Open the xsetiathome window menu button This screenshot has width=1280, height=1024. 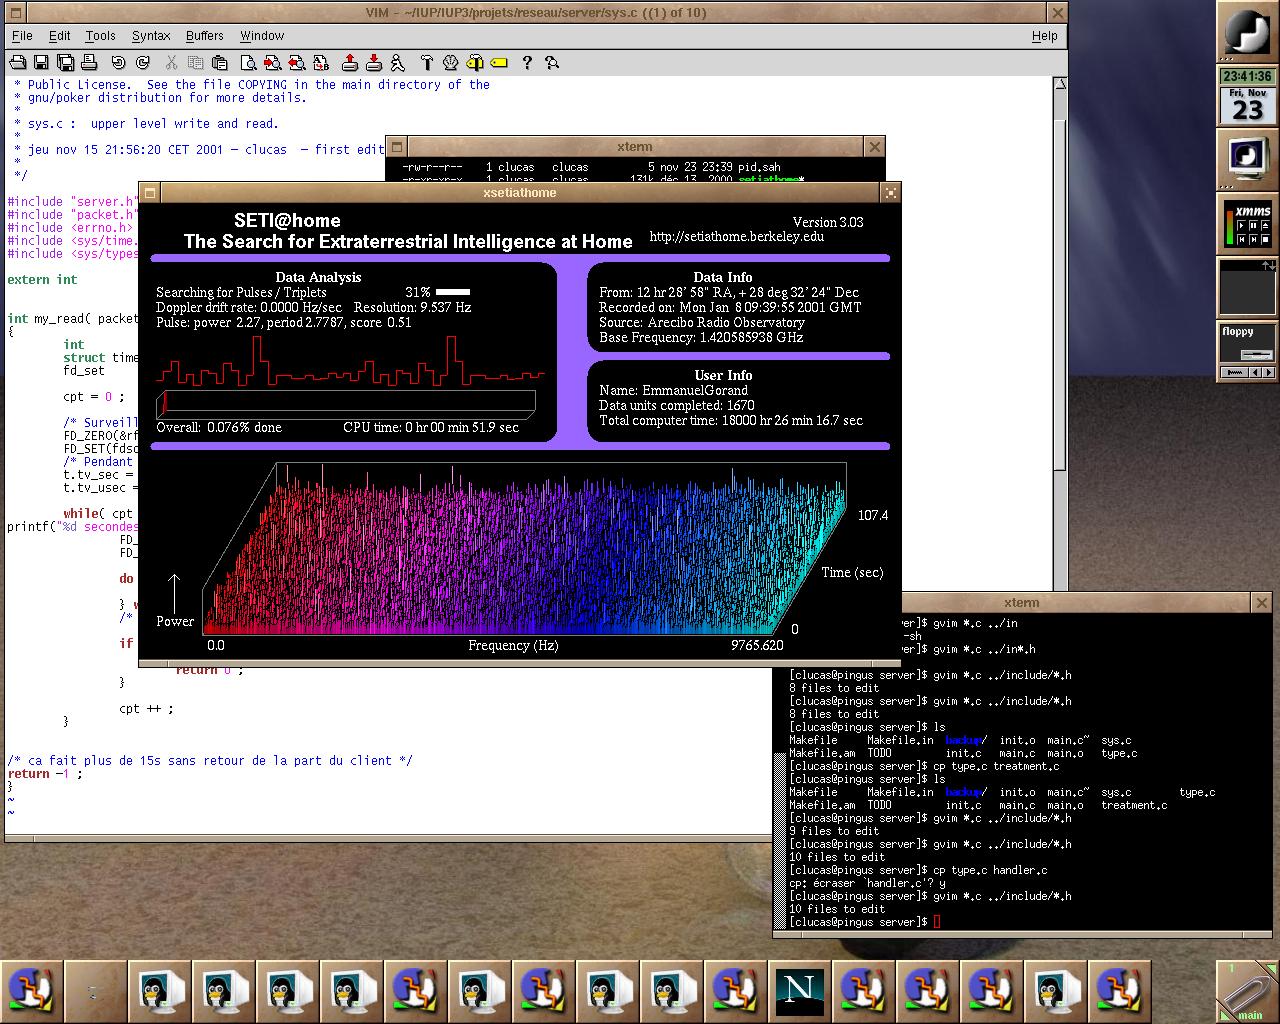[x=149, y=192]
